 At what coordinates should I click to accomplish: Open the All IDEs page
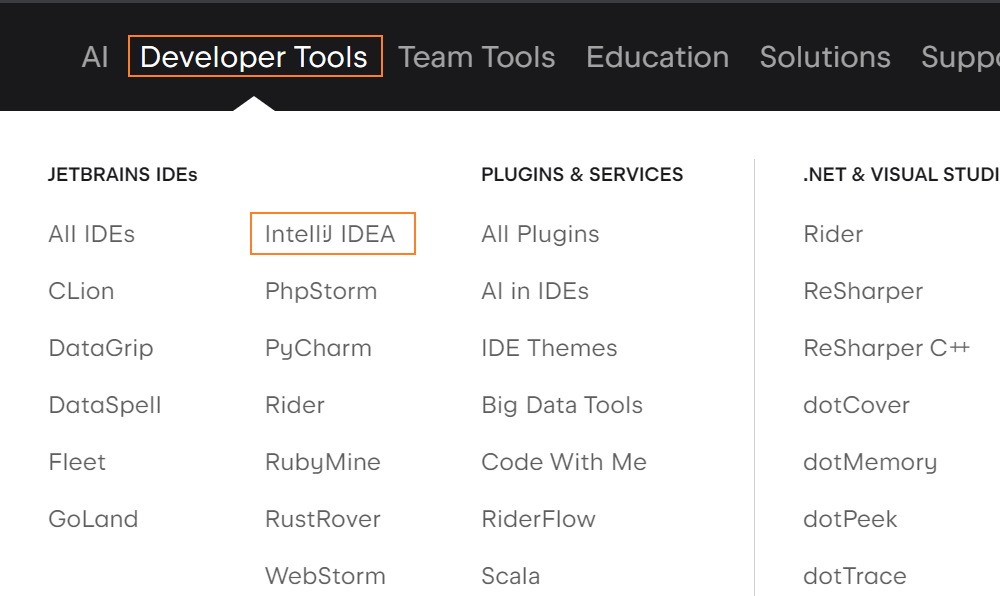click(x=91, y=234)
